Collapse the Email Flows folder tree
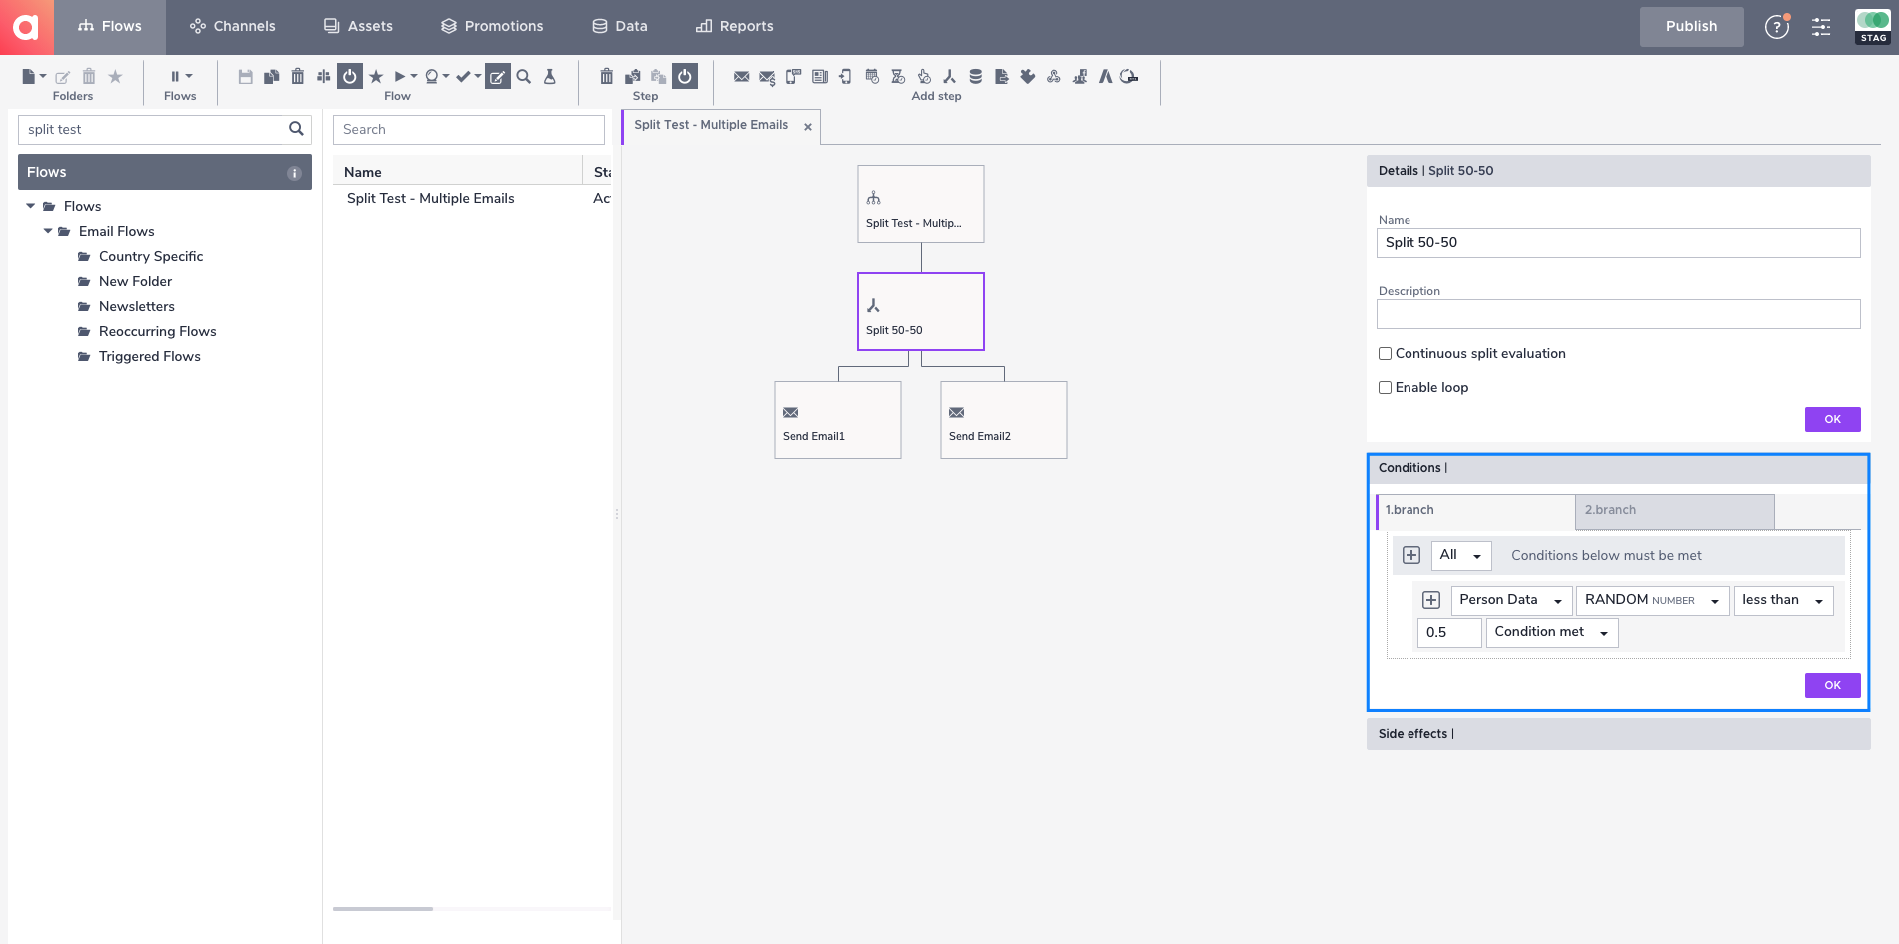 [48, 231]
